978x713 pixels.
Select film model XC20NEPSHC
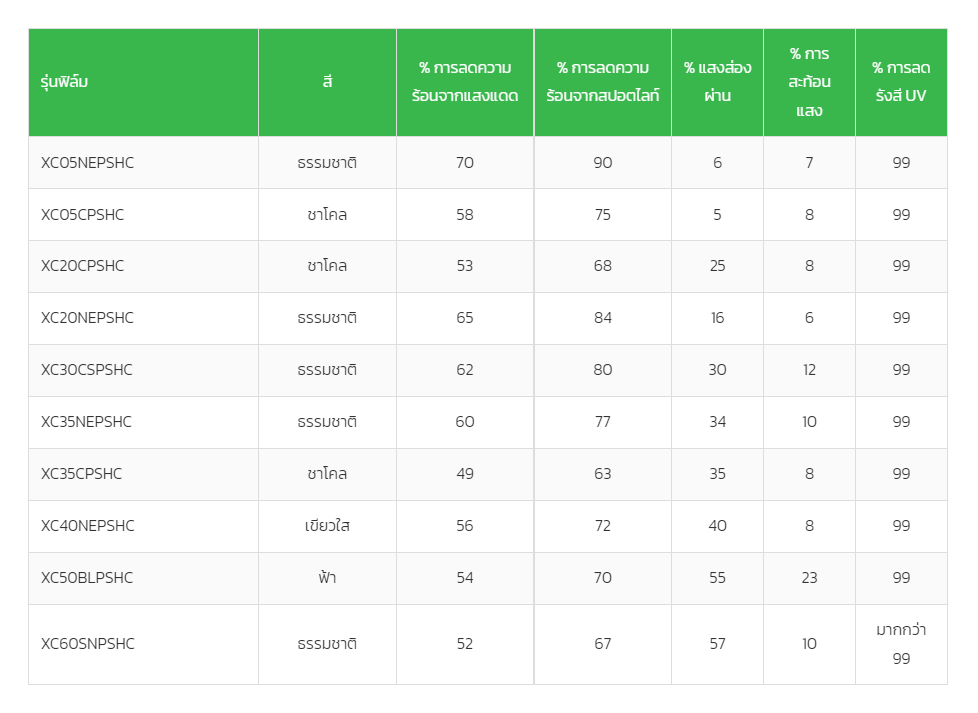click(x=87, y=318)
